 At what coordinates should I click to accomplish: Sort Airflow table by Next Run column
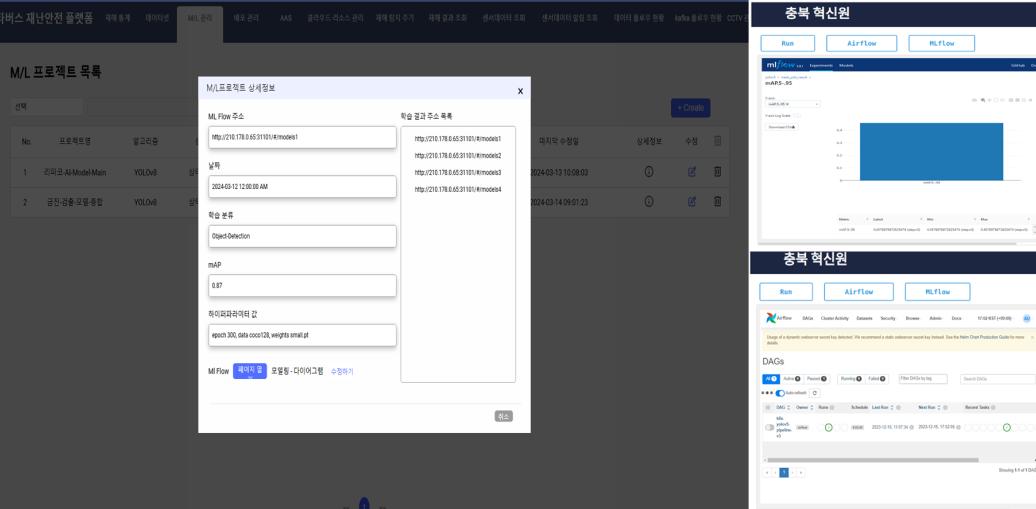(x=929, y=407)
